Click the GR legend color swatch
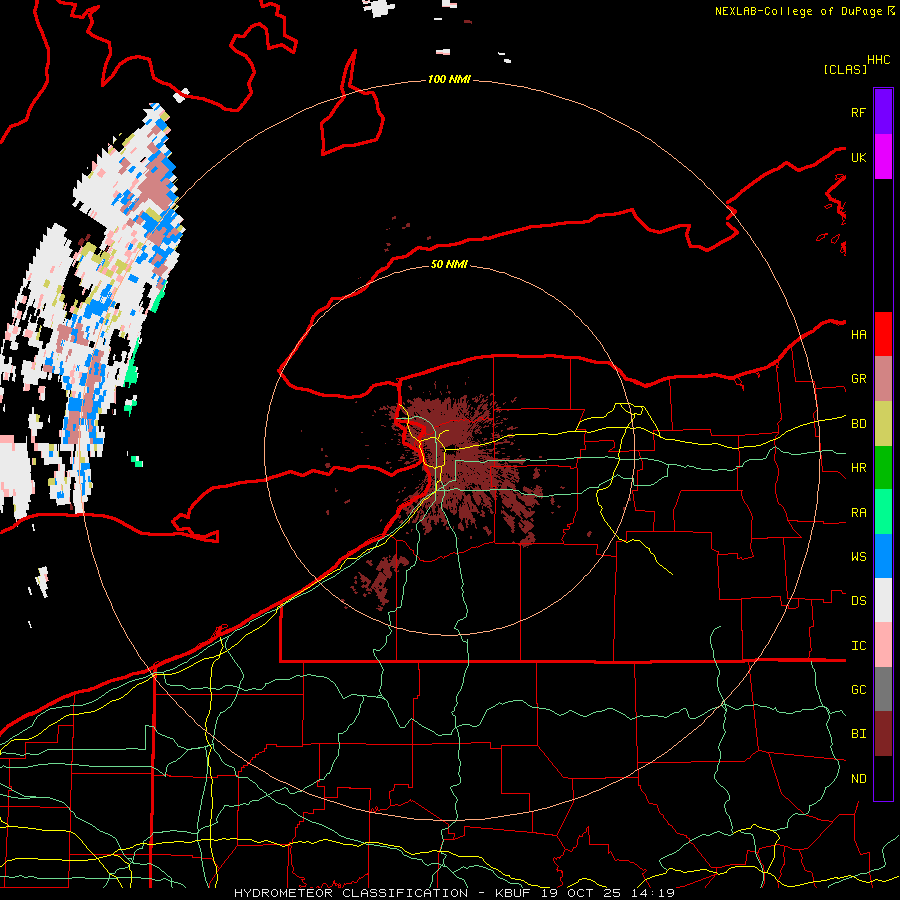This screenshot has width=900, height=900. click(883, 378)
